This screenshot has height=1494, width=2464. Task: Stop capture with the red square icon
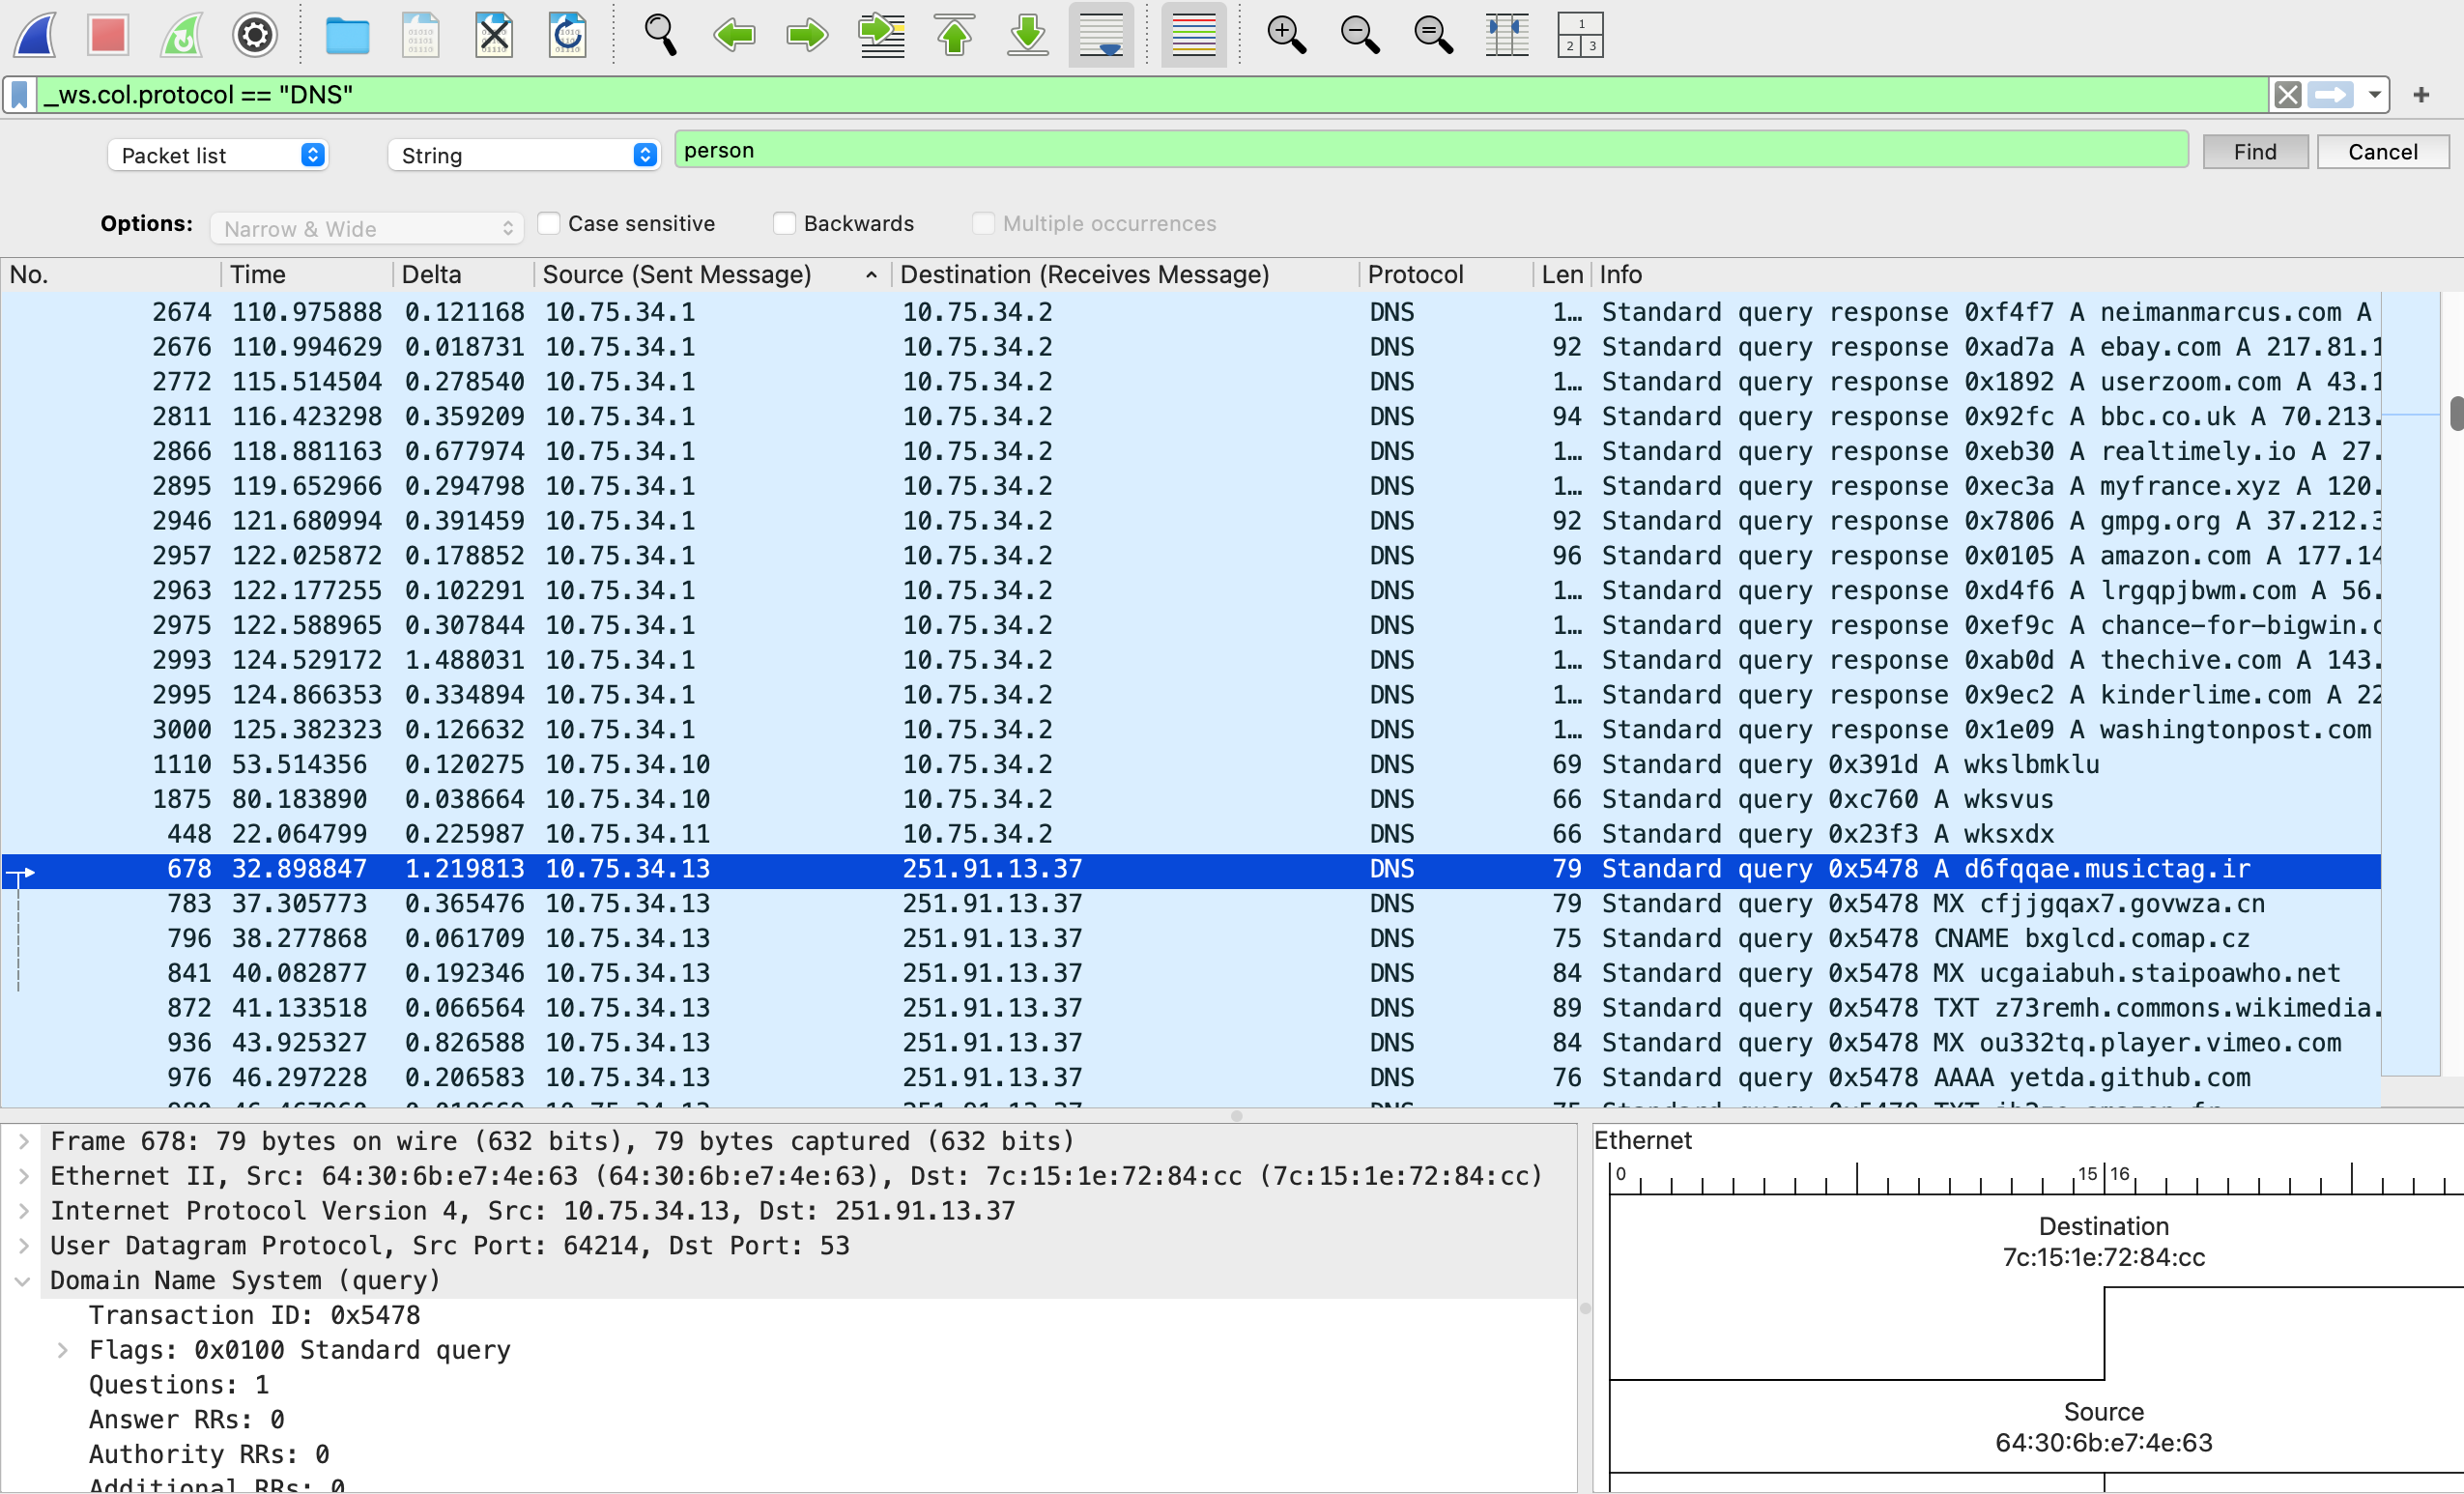point(108,35)
